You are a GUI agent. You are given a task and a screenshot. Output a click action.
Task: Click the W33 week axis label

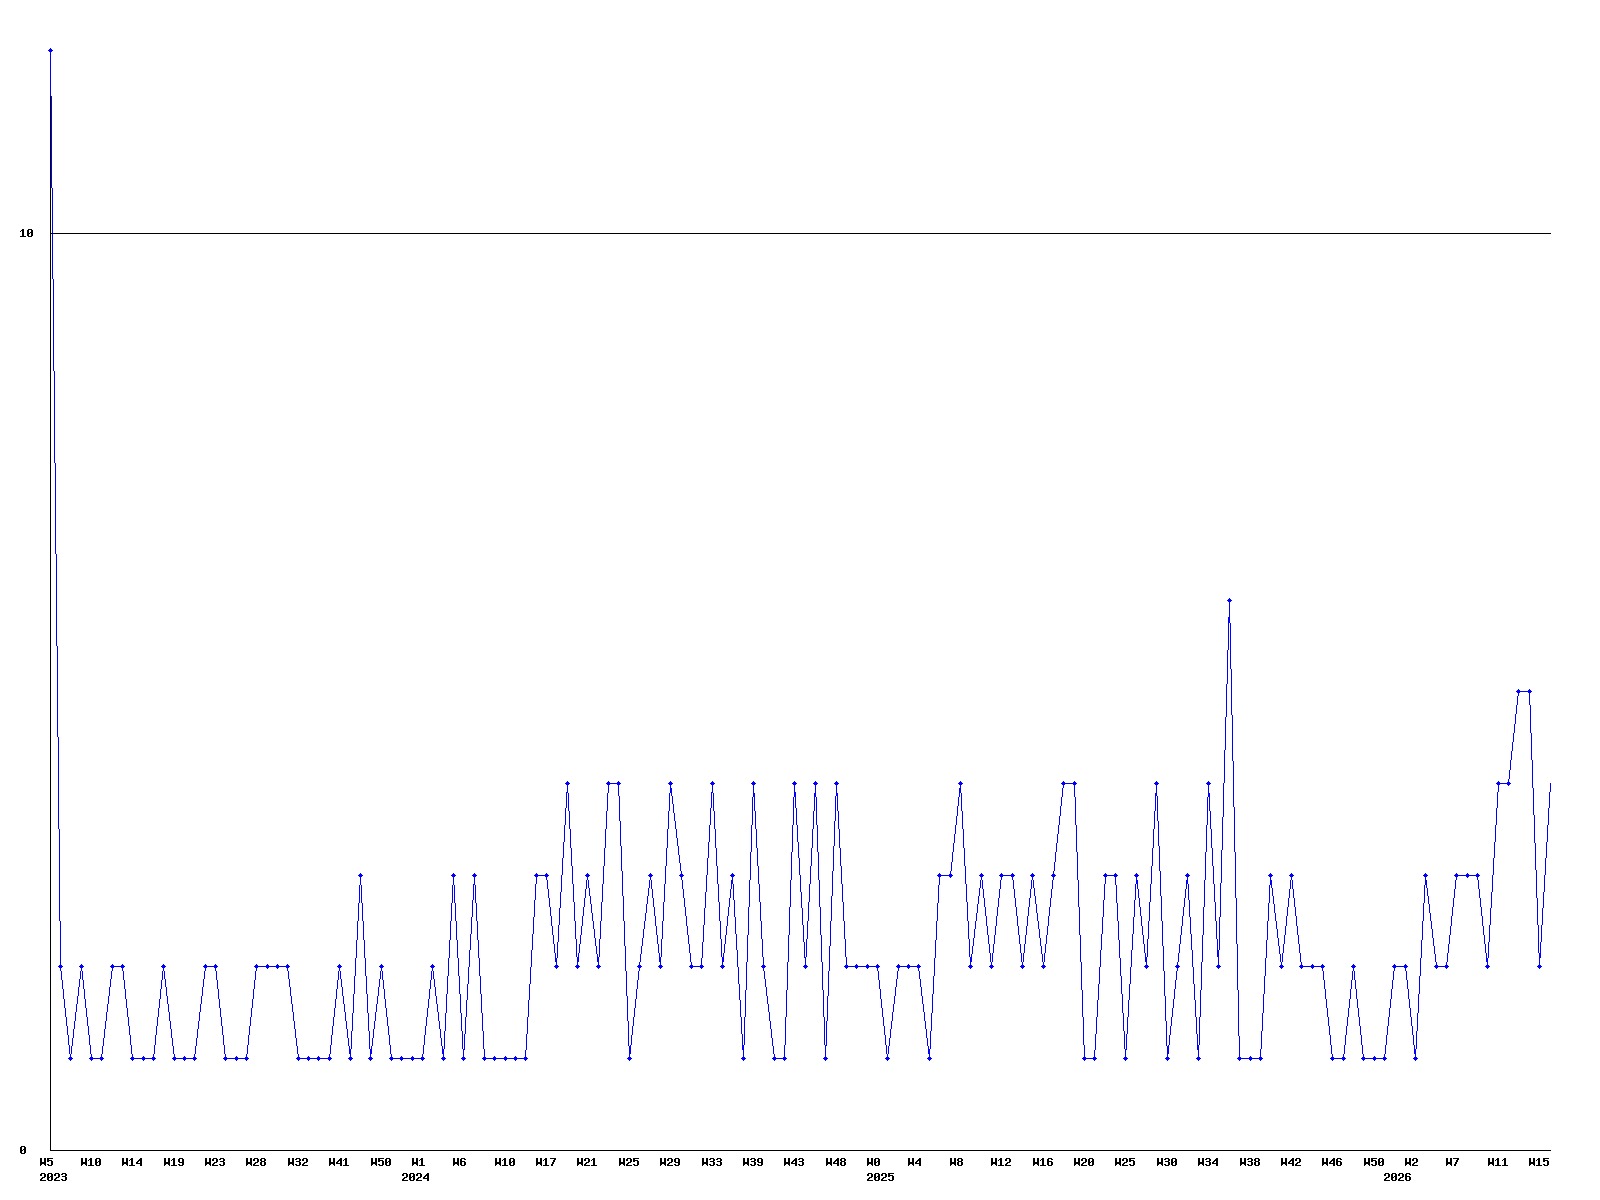click(x=711, y=1162)
